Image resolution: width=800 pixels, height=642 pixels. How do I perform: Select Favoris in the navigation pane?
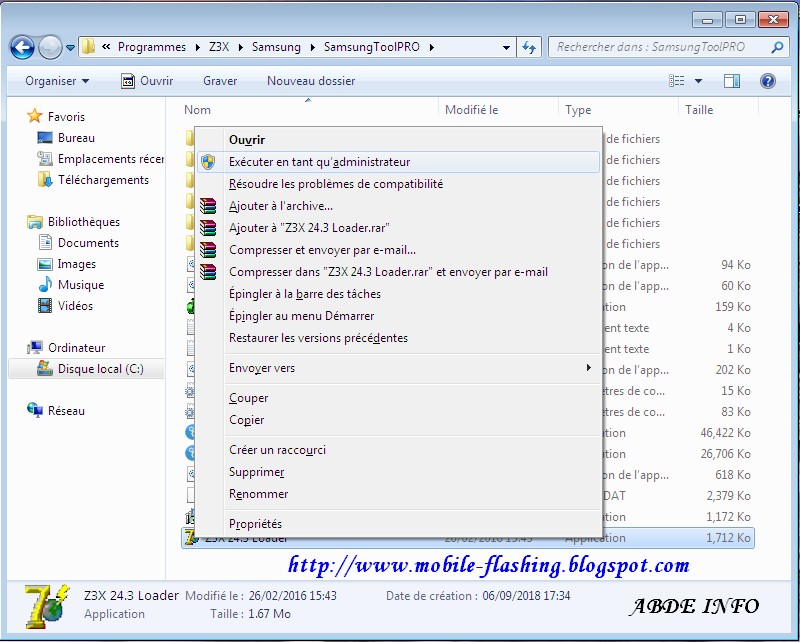[x=56, y=116]
